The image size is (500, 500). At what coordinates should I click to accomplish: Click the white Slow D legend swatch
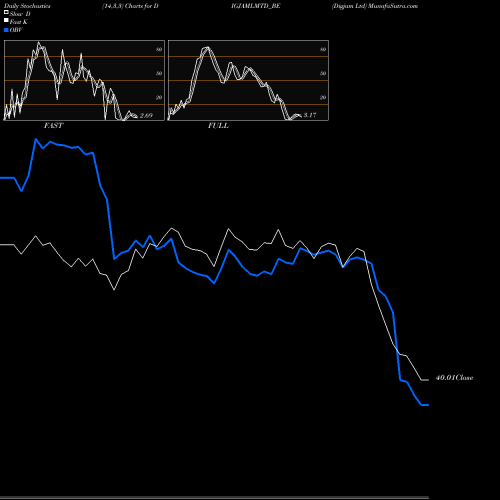[x=6, y=12]
